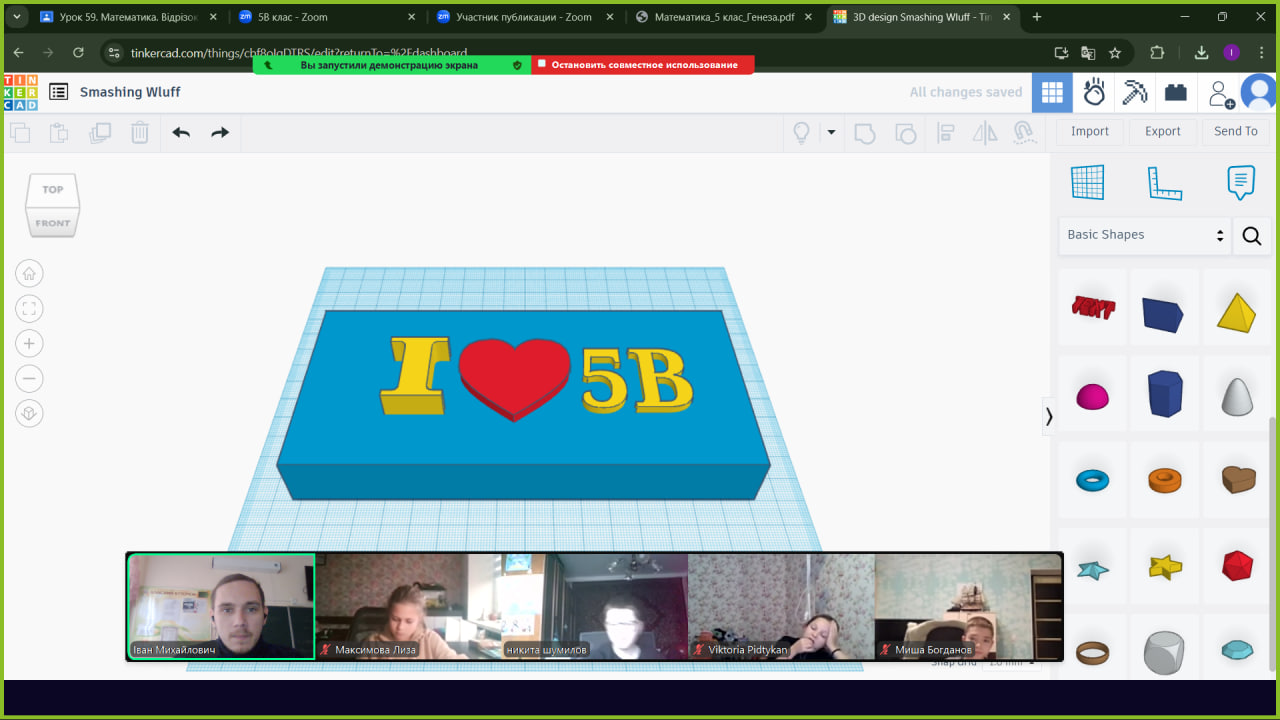Open the Workplane tool
Viewport: 1280px width, 720px height.
pos(1087,183)
